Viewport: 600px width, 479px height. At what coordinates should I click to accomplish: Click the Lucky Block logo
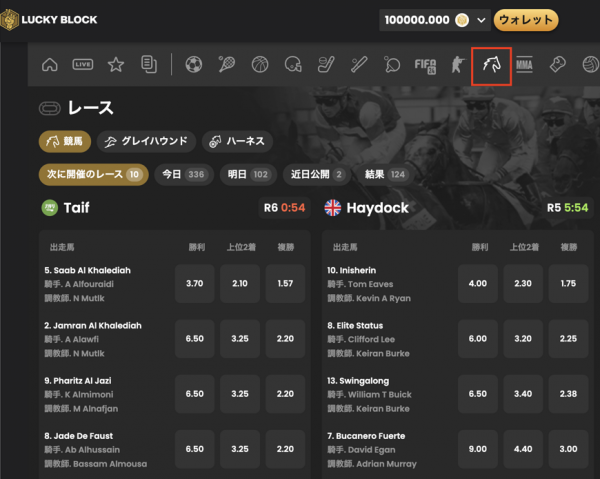pyautogui.click(x=49, y=20)
